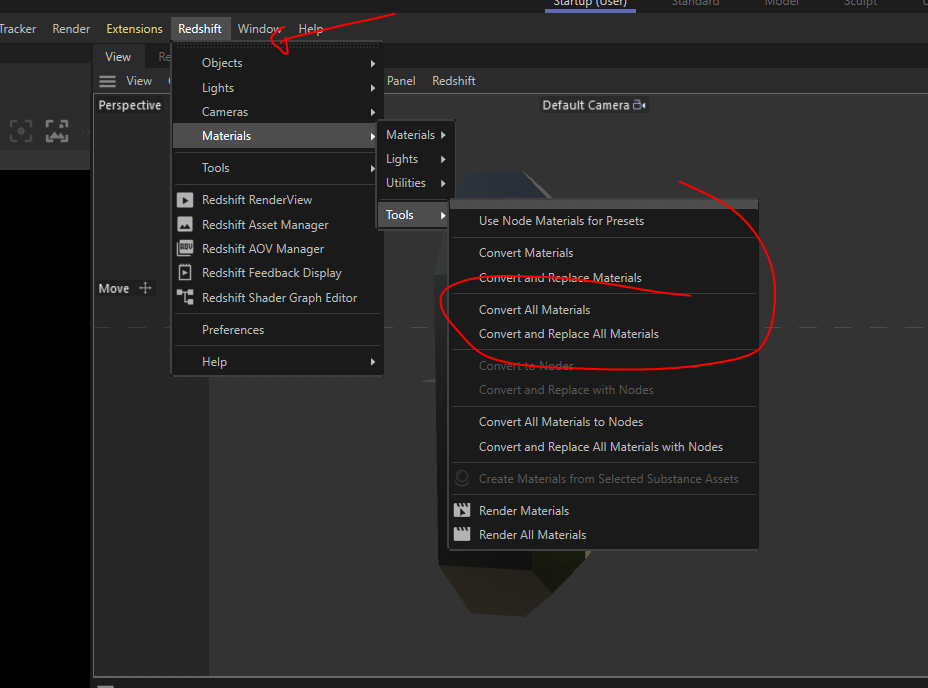Click the Move tool label
The height and width of the screenshot is (688, 928).
[x=114, y=289]
